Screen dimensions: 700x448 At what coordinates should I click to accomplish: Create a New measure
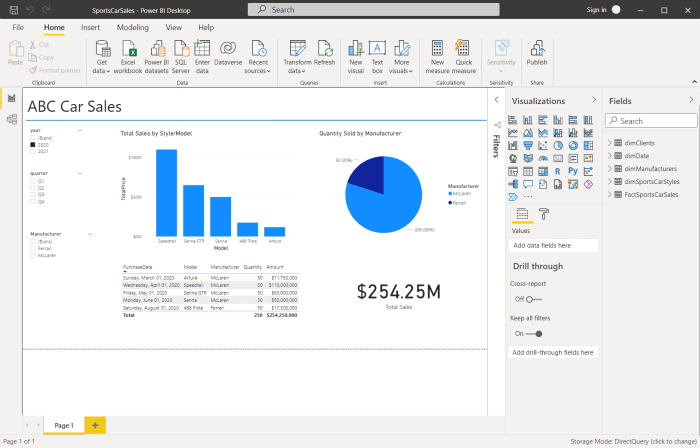tap(438, 57)
